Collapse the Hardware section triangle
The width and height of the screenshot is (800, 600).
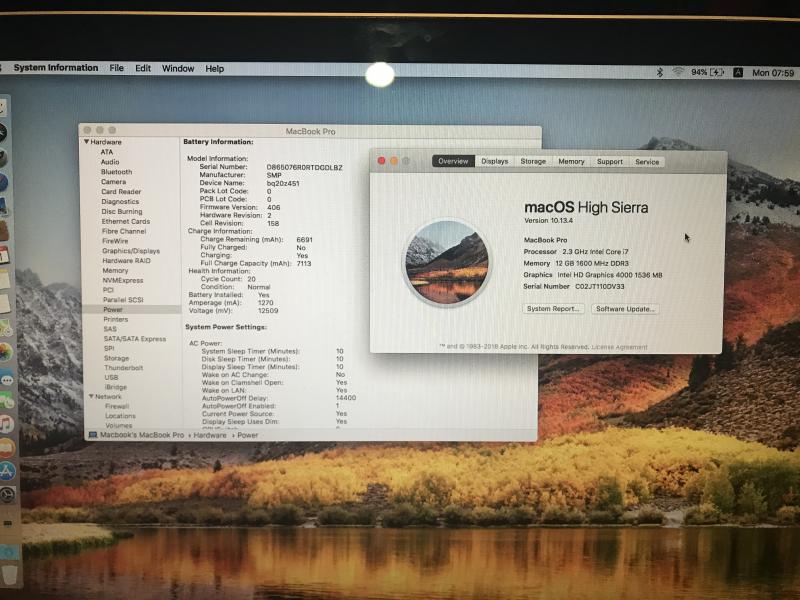pyautogui.click(x=87, y=142)
